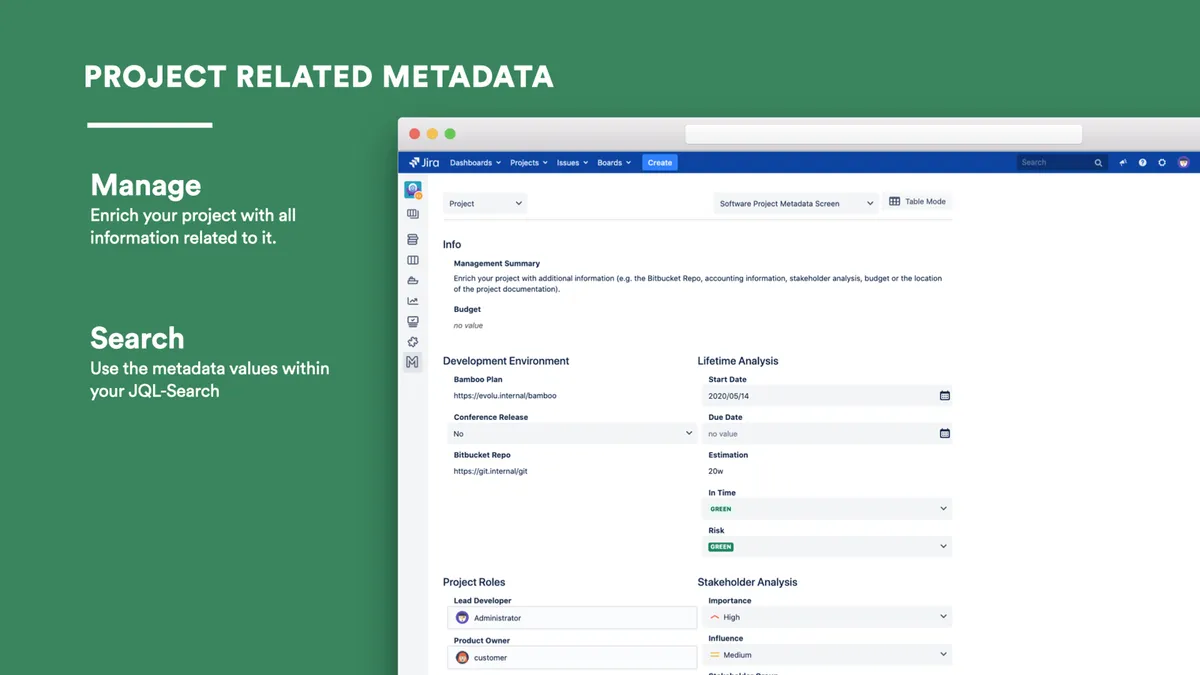Expand the Risk dropdown
1200x675 pixels.
click(x=828, y=547)
